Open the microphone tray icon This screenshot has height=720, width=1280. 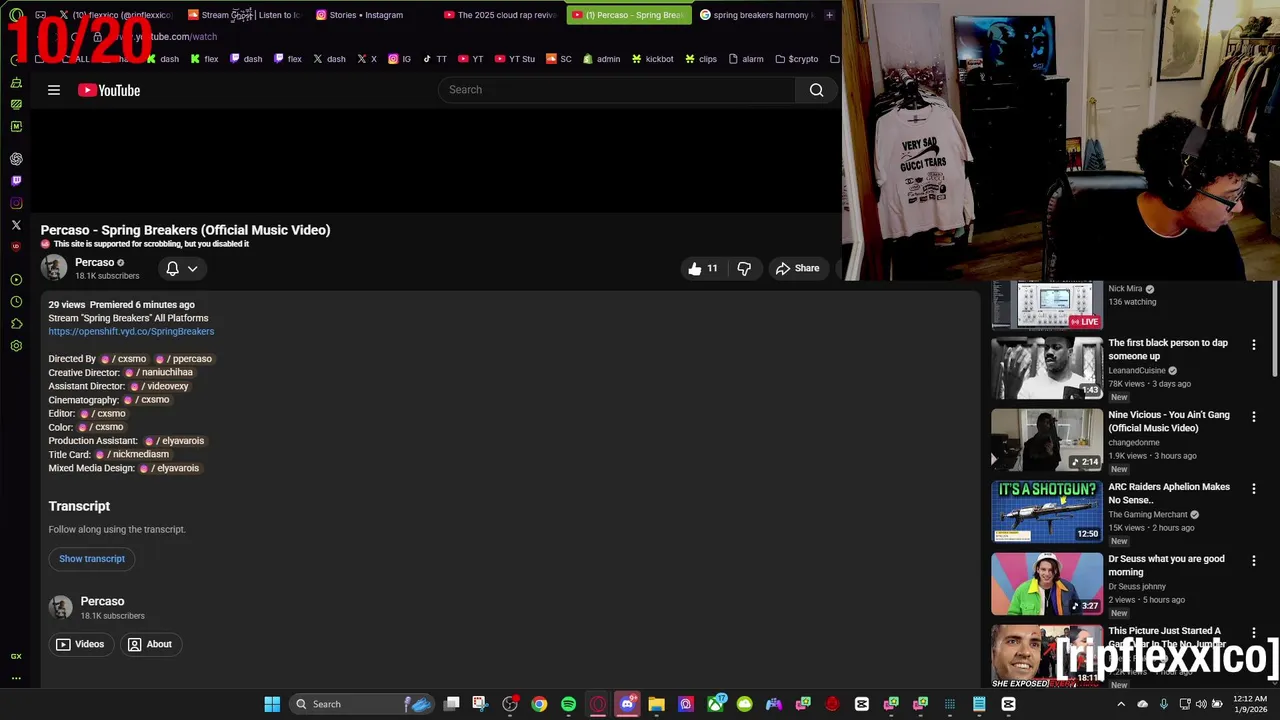click(x=1164, y=704)
